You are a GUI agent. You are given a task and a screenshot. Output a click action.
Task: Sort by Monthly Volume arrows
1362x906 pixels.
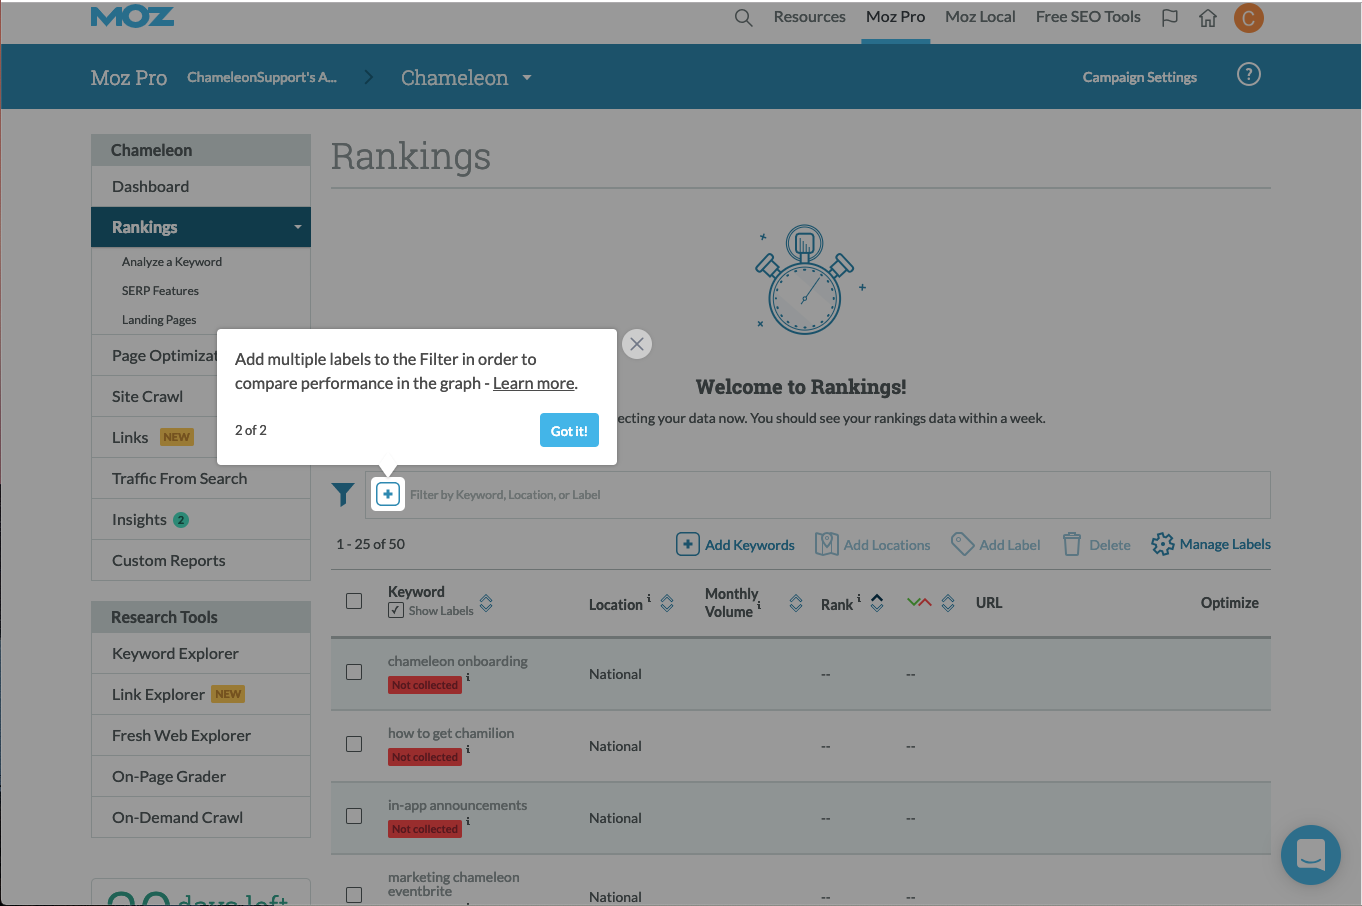(x=796, y=603)
